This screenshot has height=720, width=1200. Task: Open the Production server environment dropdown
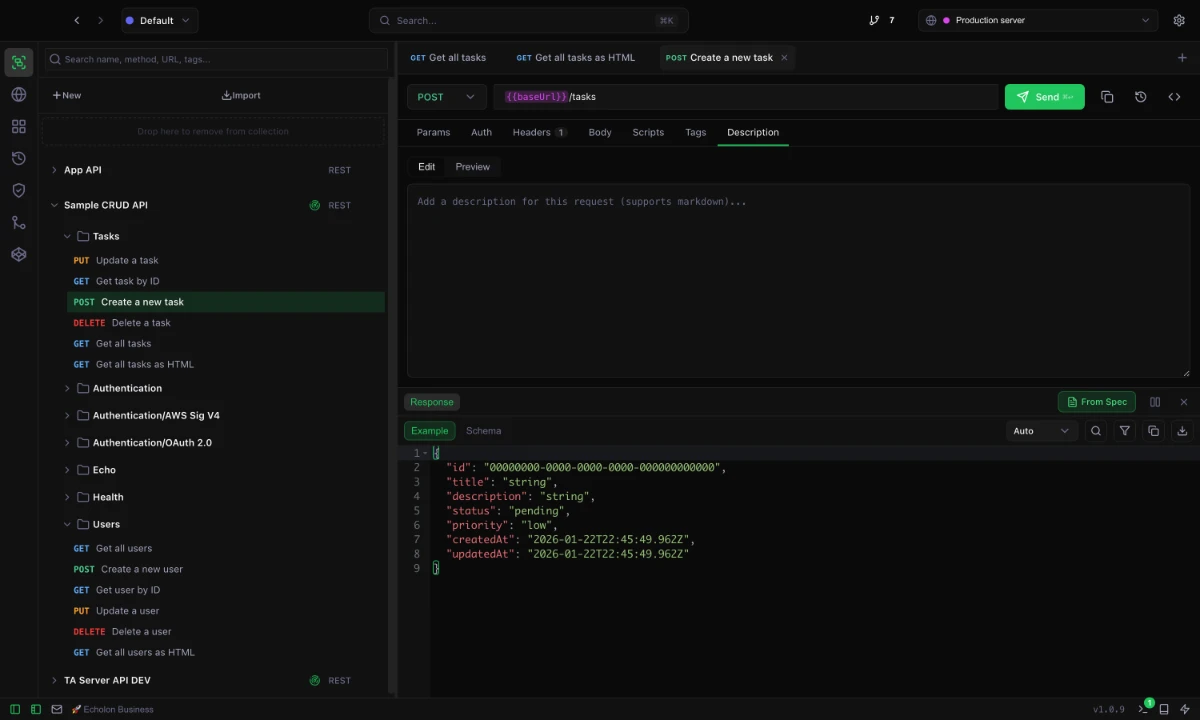(1037, 20)
